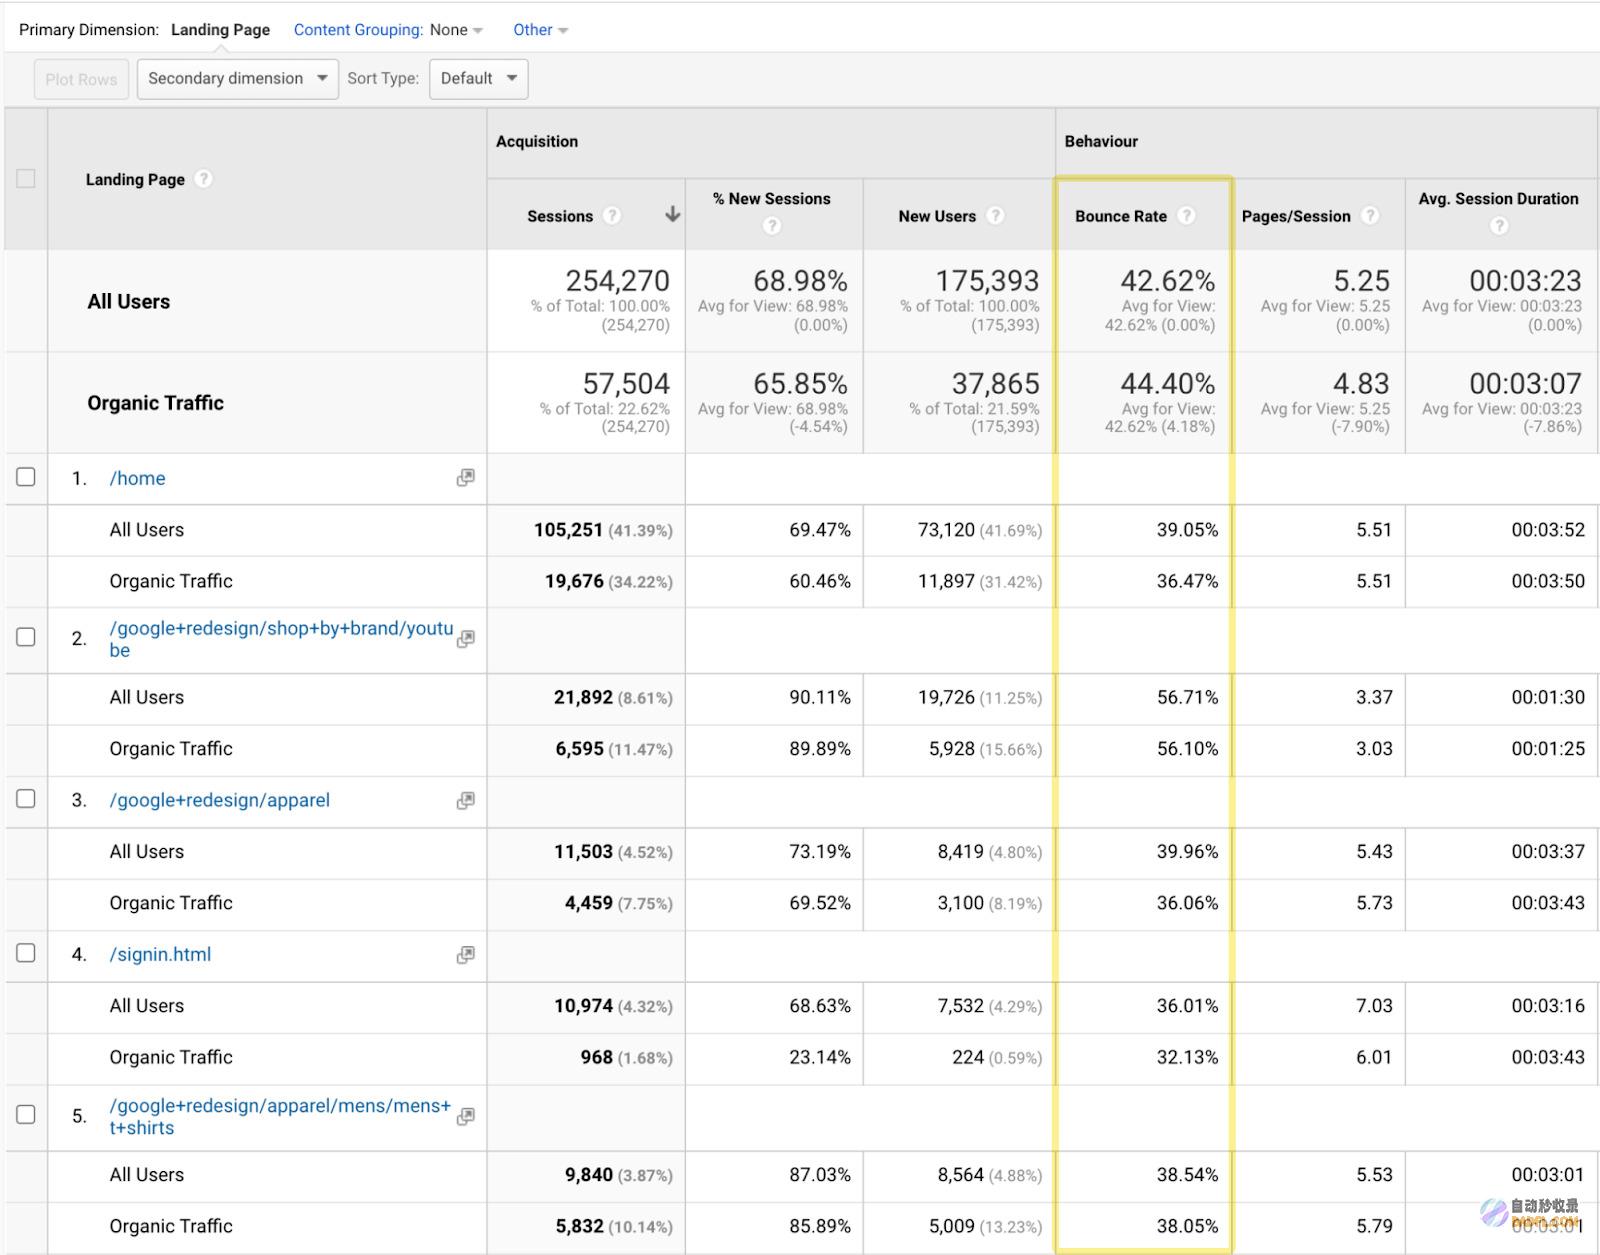Open the Other dimension menu

pos(540,30)
